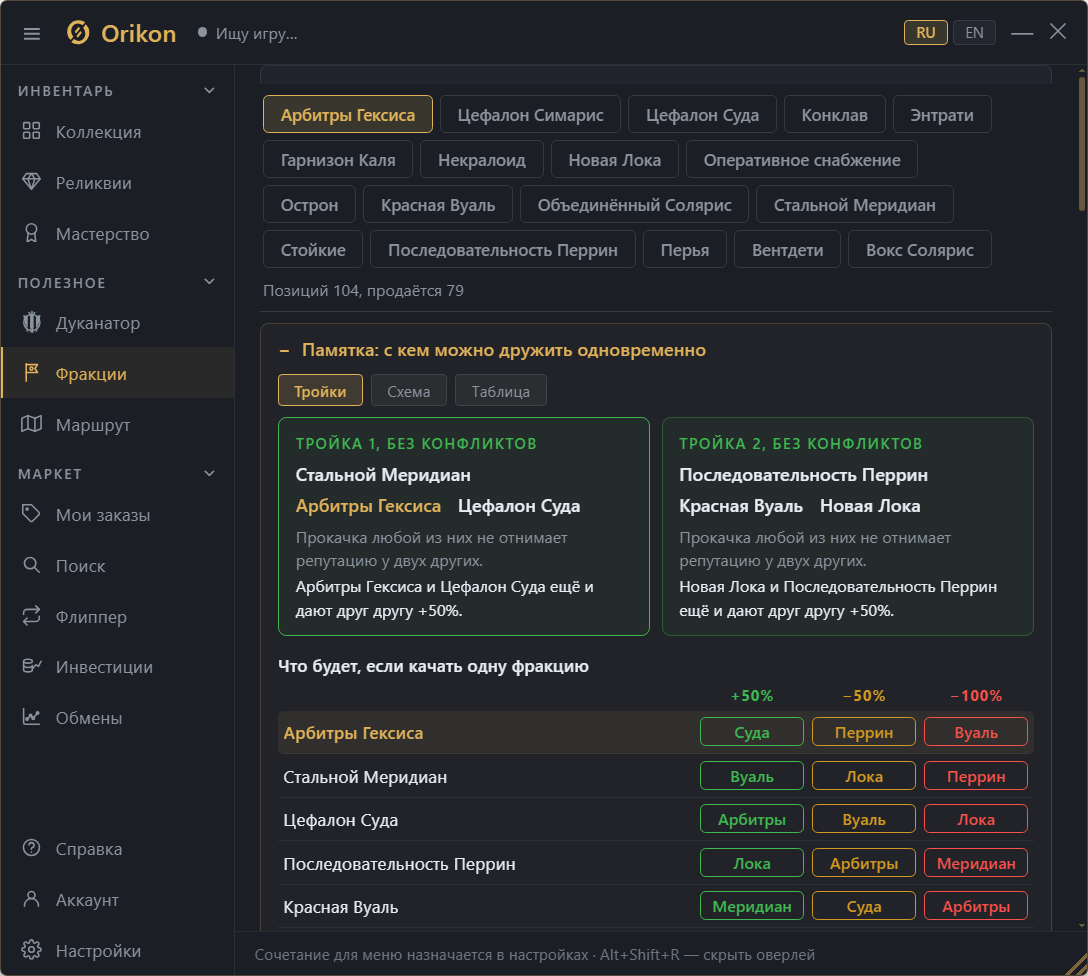This screenshot has height=976, width=1088.
Task: Click the Меридиан chip in Последовательность Перрин row
Action: [976, 863]
